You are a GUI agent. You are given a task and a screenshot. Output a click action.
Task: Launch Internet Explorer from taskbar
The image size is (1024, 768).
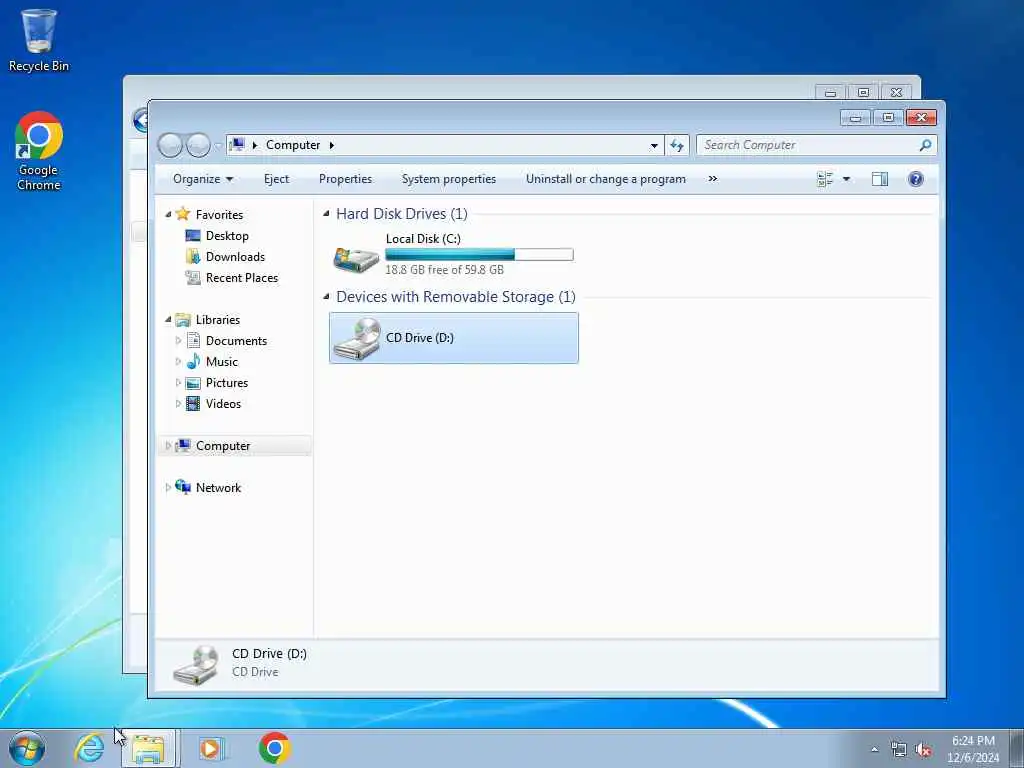89,748
